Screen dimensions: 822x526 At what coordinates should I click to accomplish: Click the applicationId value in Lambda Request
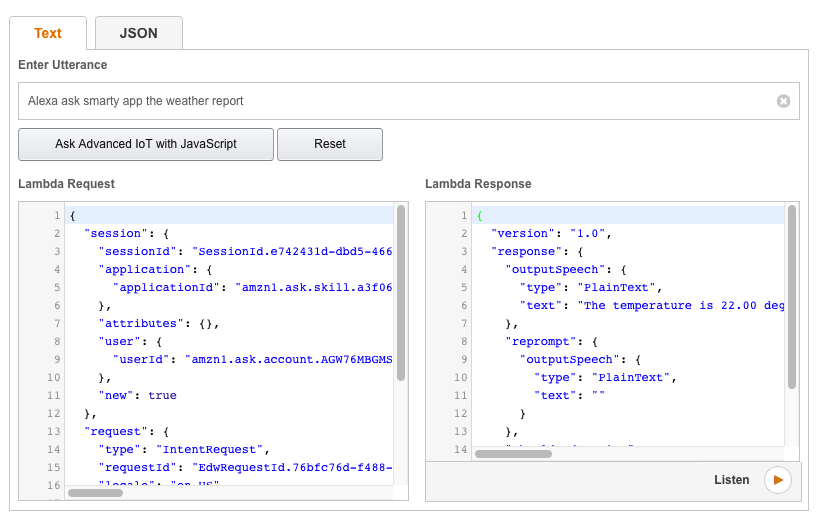pyautogui.click(x=313, y=287)
